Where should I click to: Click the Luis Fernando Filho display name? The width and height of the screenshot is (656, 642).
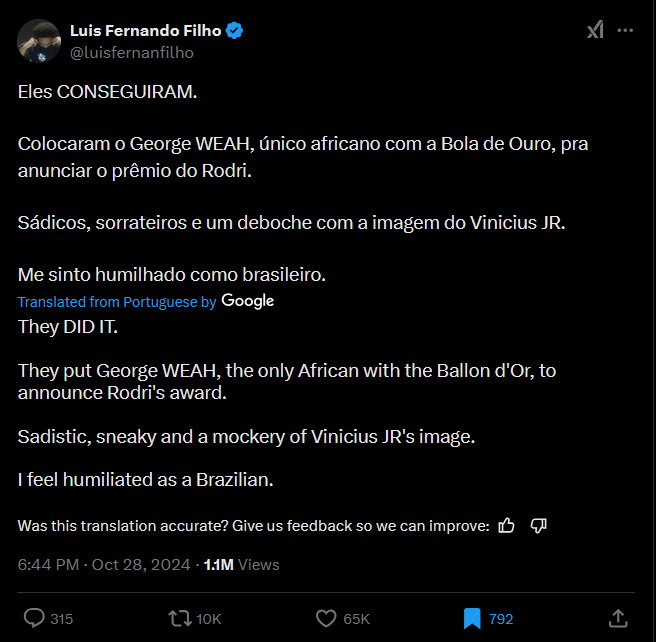point(145,31)
